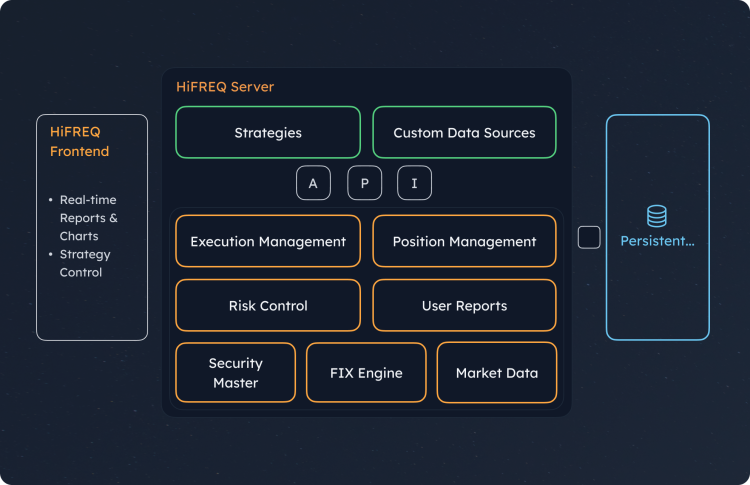
Task: Select the Market Data block
Action: point(497,373)
